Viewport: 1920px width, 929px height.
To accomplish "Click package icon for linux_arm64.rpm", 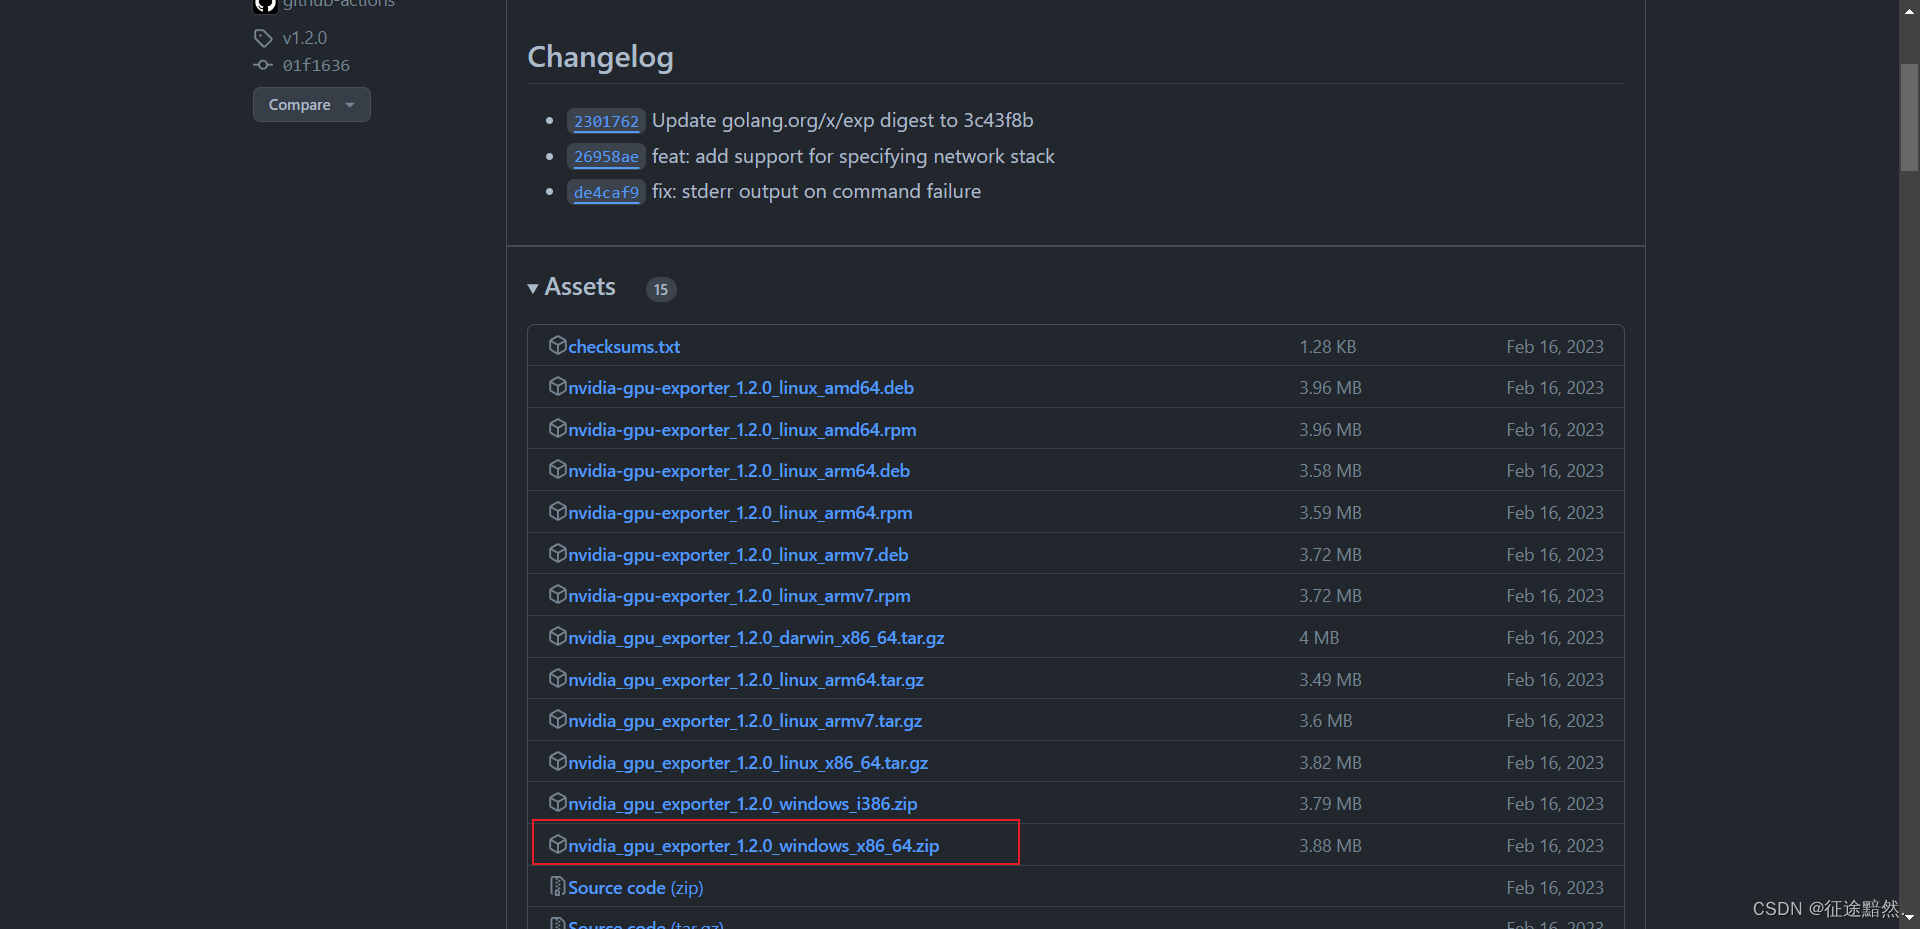I will click(558, 511).
